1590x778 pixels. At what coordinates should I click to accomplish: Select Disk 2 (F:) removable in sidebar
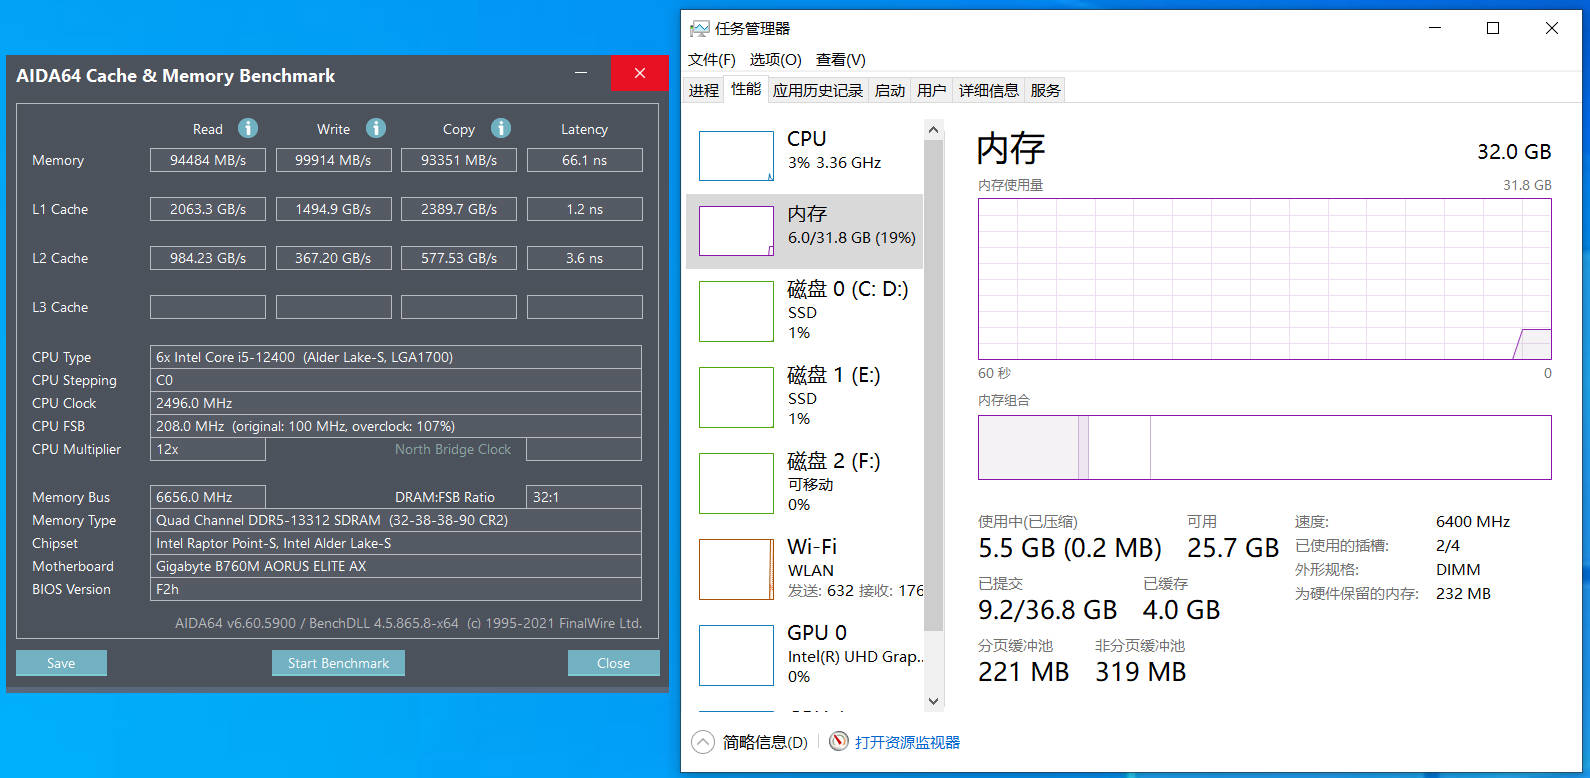click(804, 483)
